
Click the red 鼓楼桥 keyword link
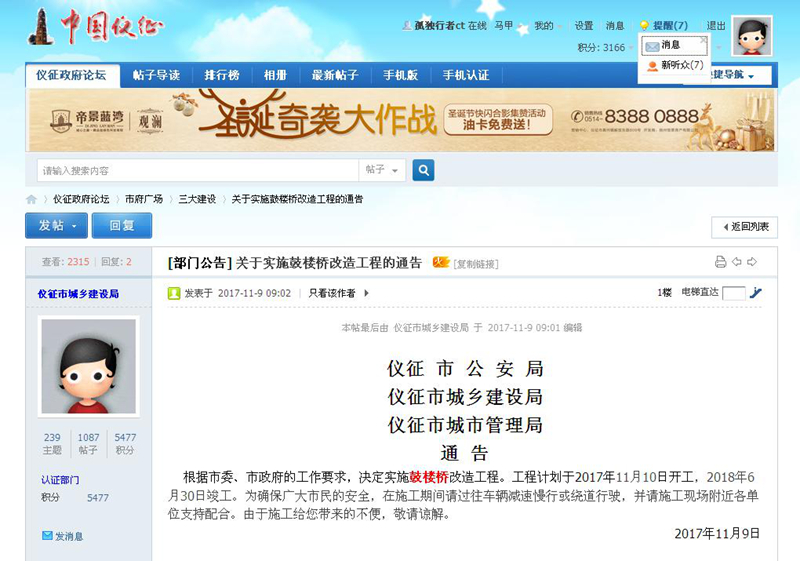click(x=429, y=477)
